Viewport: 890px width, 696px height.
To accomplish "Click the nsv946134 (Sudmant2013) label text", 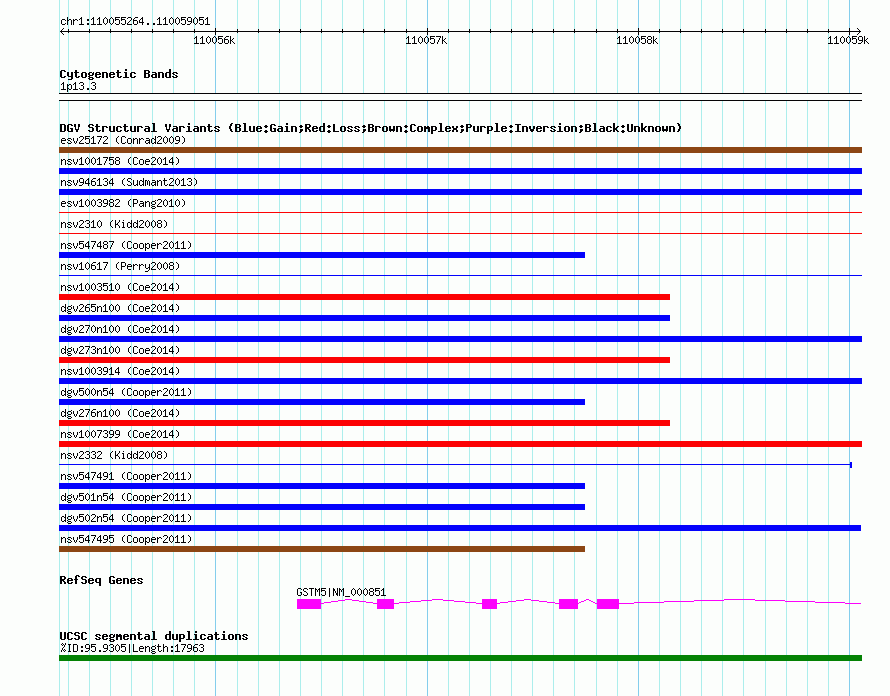I will [x=129, y=182].
